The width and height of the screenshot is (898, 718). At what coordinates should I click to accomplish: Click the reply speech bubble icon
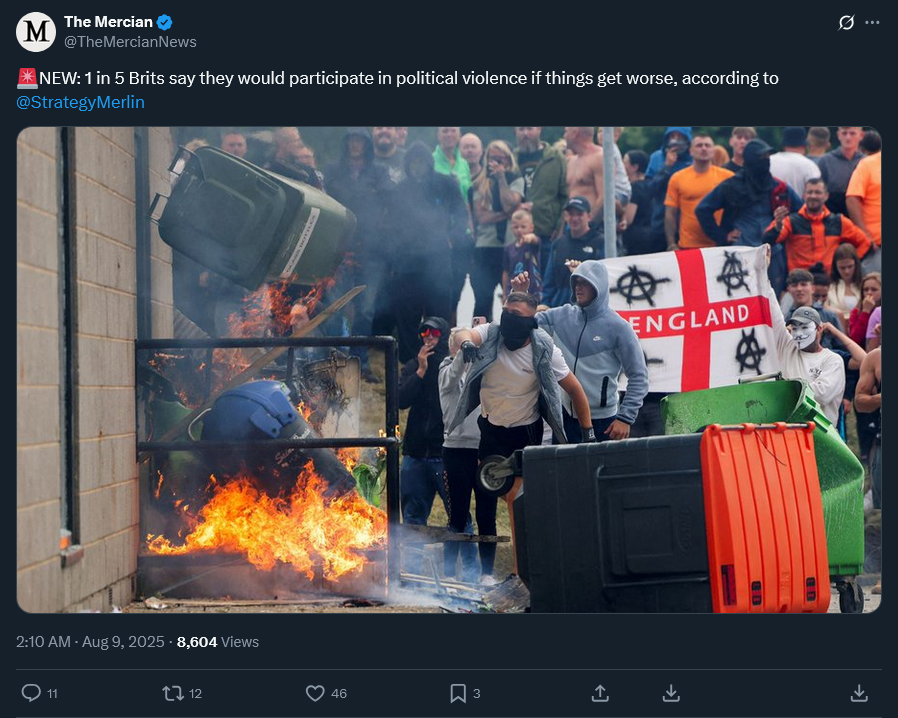(x=31, y=693)
